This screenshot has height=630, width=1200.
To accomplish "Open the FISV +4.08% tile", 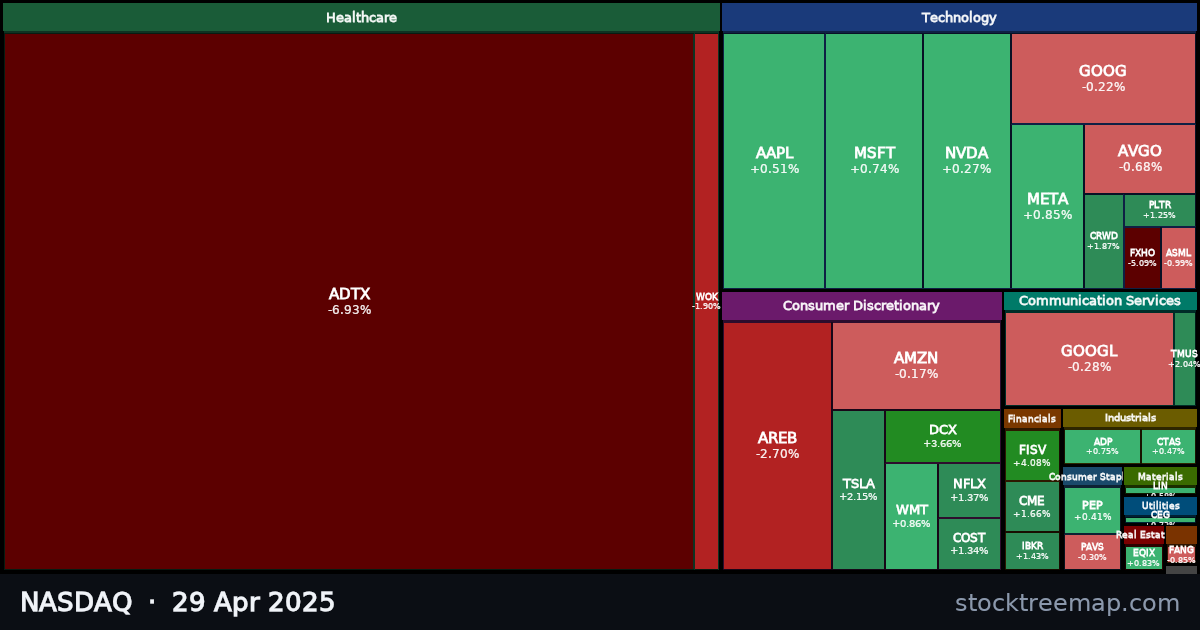I will (x=1032, y=456).
